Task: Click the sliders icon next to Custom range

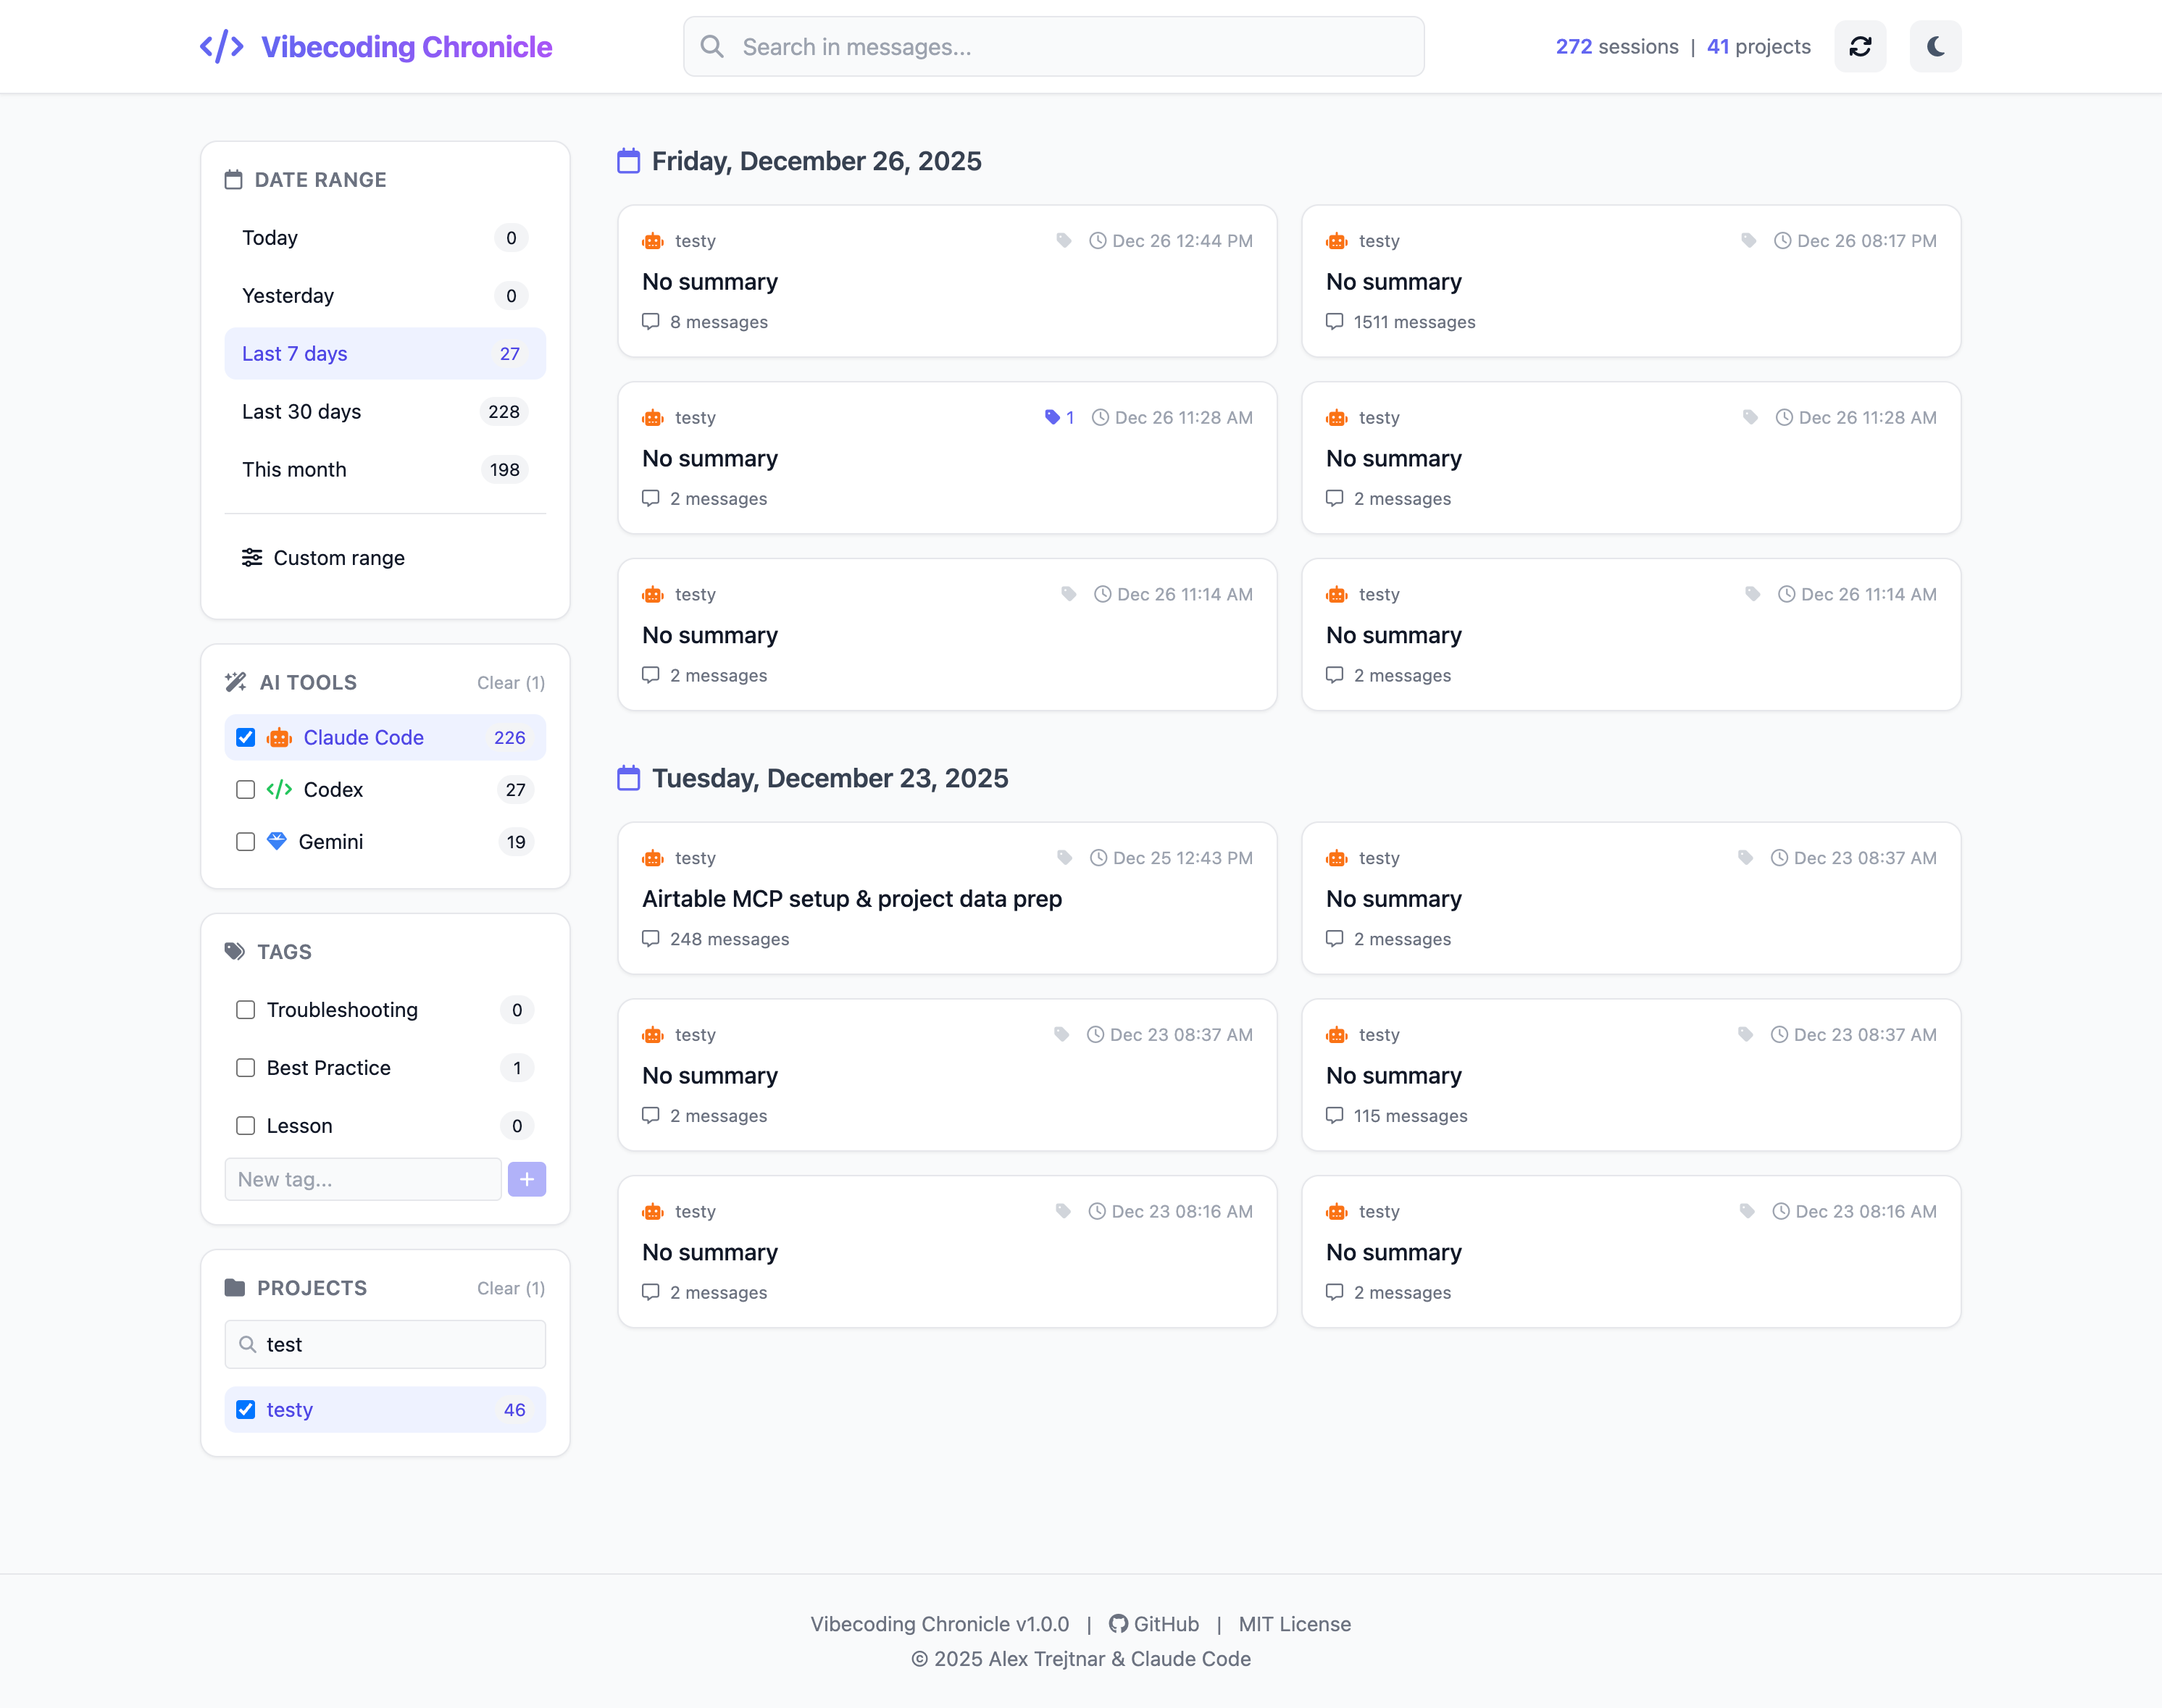Action: pos(252,557)
